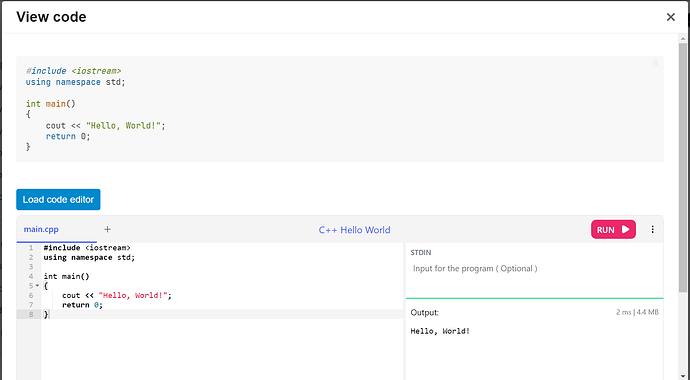Click 'return 0;' in top code snippet

(x=68, y=136)
